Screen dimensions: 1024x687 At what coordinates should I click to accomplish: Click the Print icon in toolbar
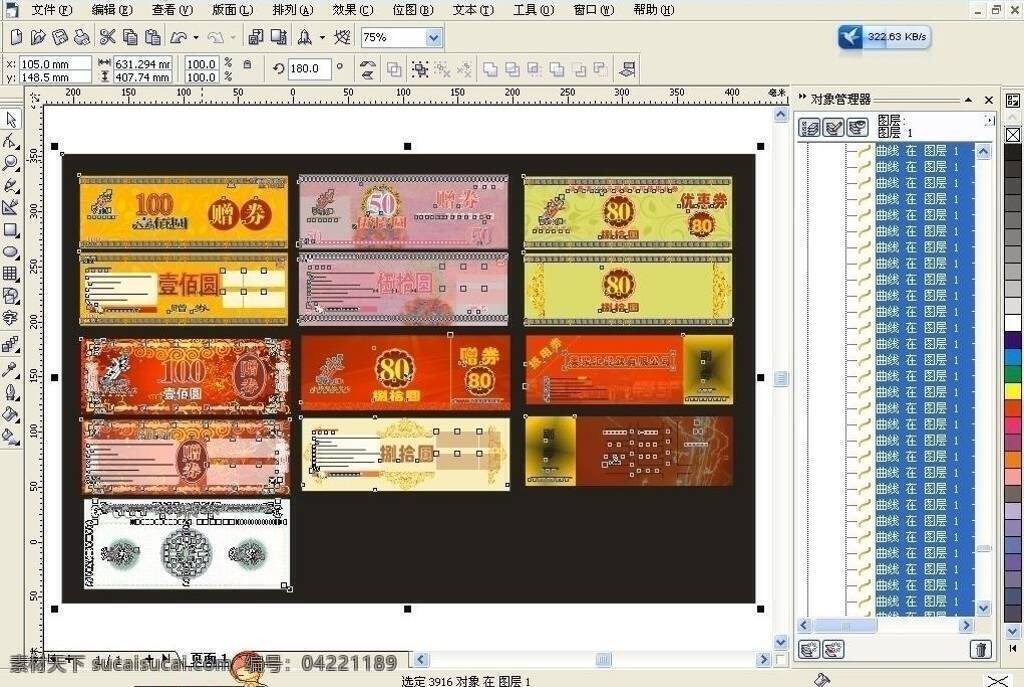coord(82,37)
